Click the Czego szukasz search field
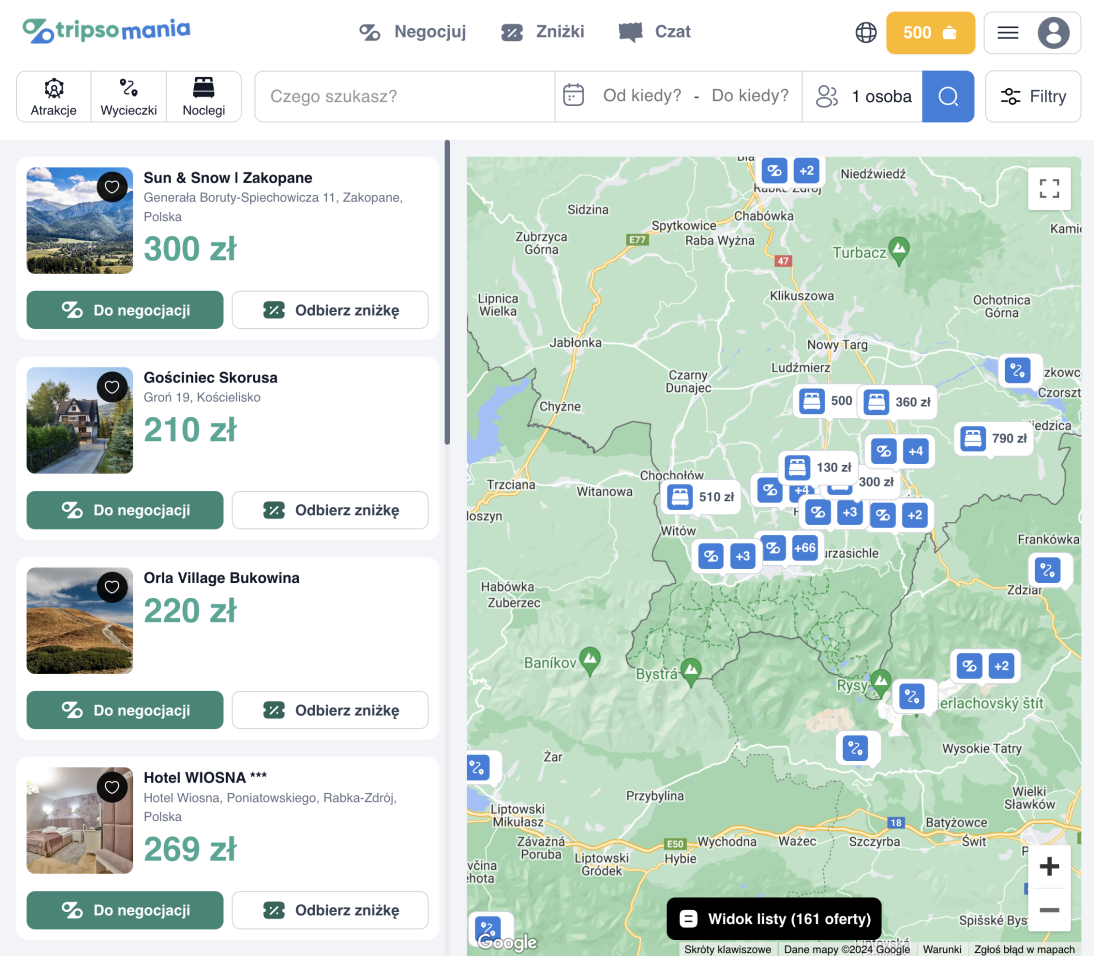This screenshot has height=956, width=1094. click(404, 97)
